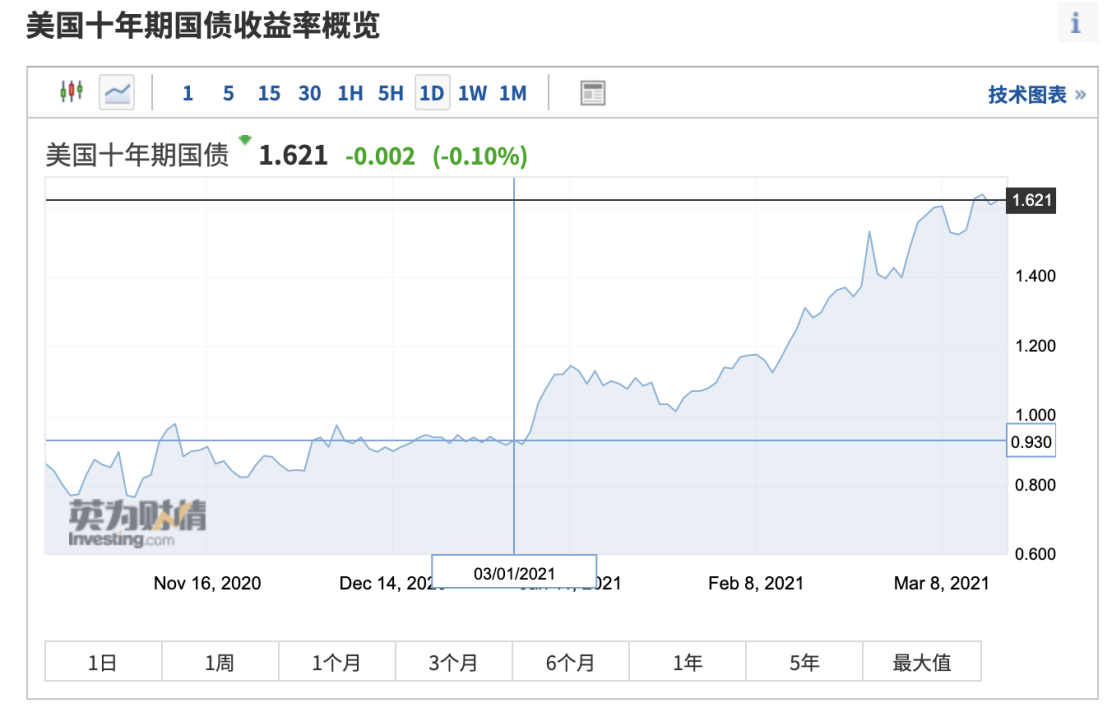Set range to 1日

[x=104, y=662]
